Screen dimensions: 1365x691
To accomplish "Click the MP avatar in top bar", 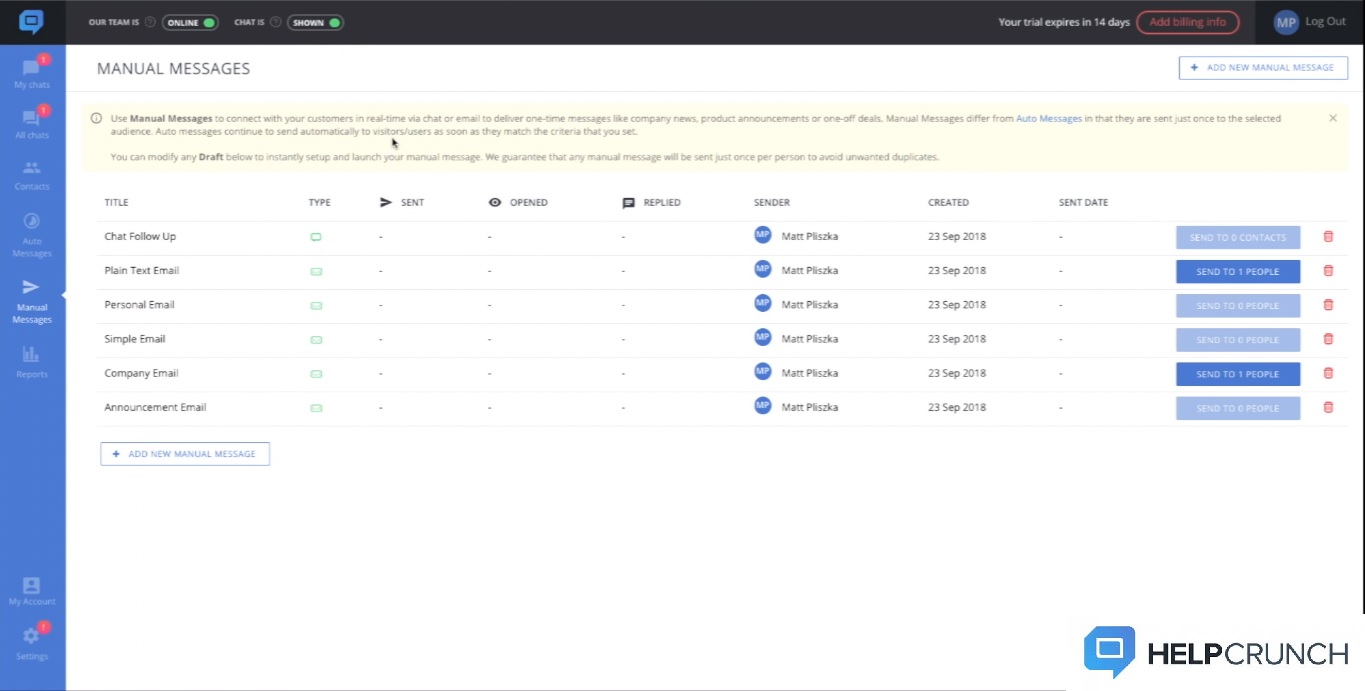I will click(1285, 21).
